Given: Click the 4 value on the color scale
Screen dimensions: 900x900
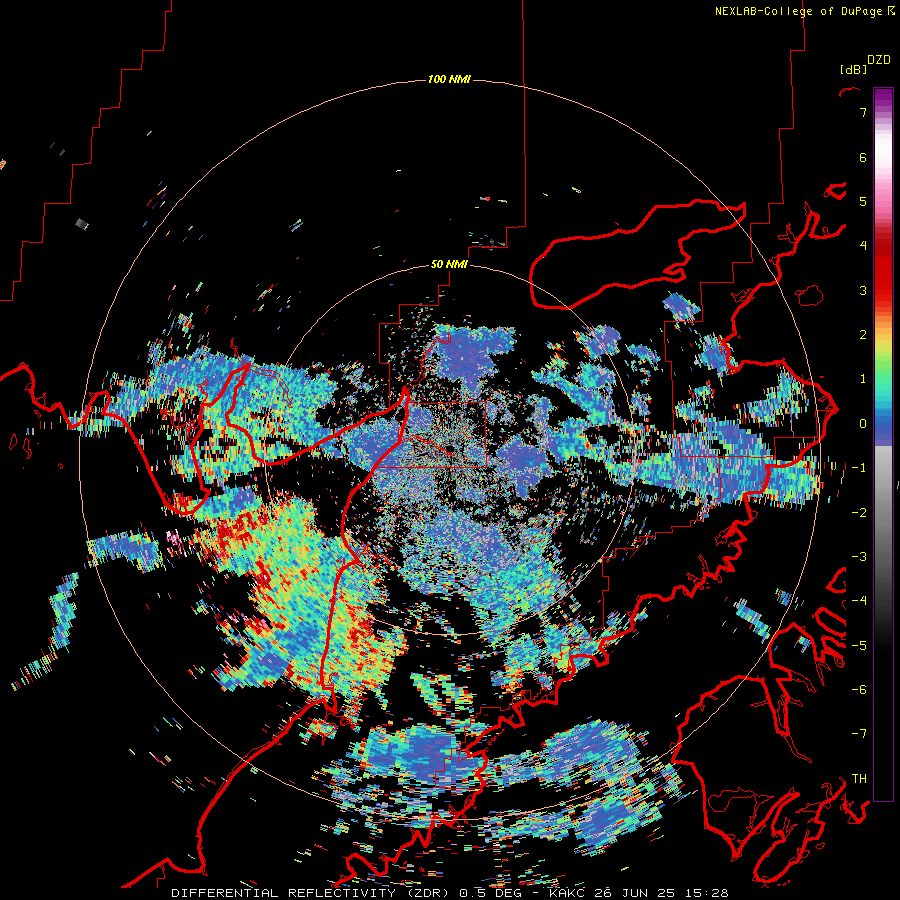Looking at the screenshot, I should tap(863, 246).
